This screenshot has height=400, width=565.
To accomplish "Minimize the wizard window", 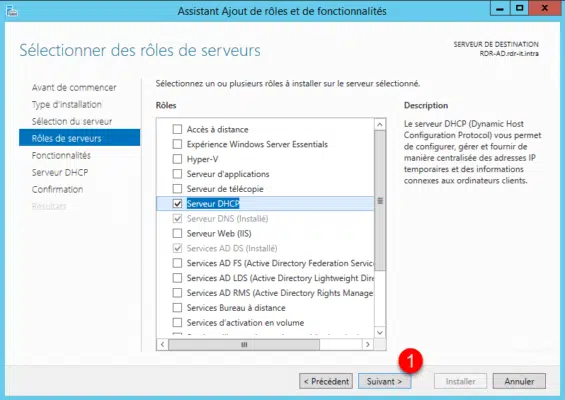I will [x=500, y=9].
